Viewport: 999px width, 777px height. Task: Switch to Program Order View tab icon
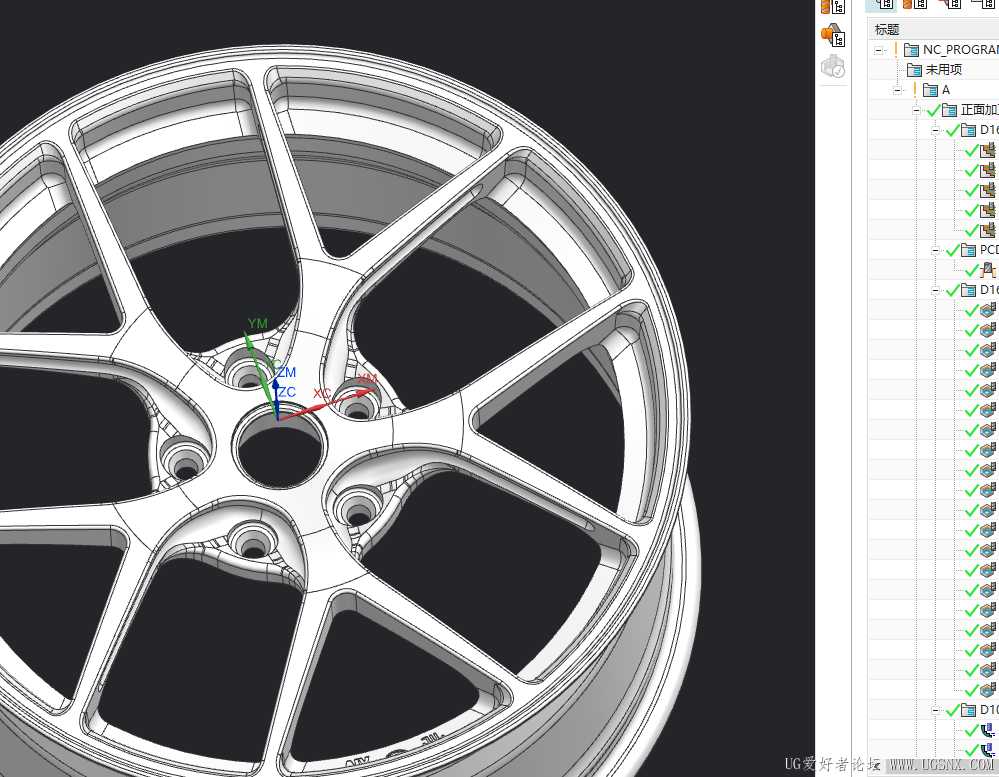883,4
